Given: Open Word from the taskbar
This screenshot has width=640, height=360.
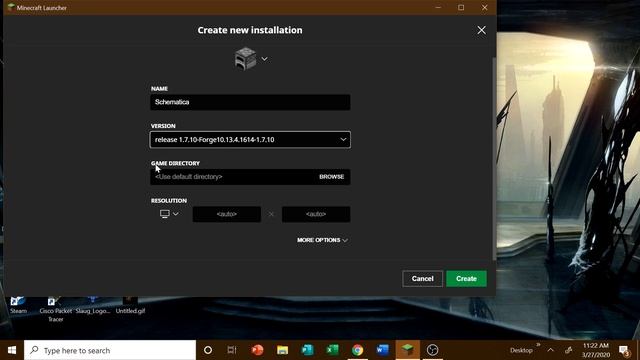Looking at the screenshot, I should tap(382, 350).
